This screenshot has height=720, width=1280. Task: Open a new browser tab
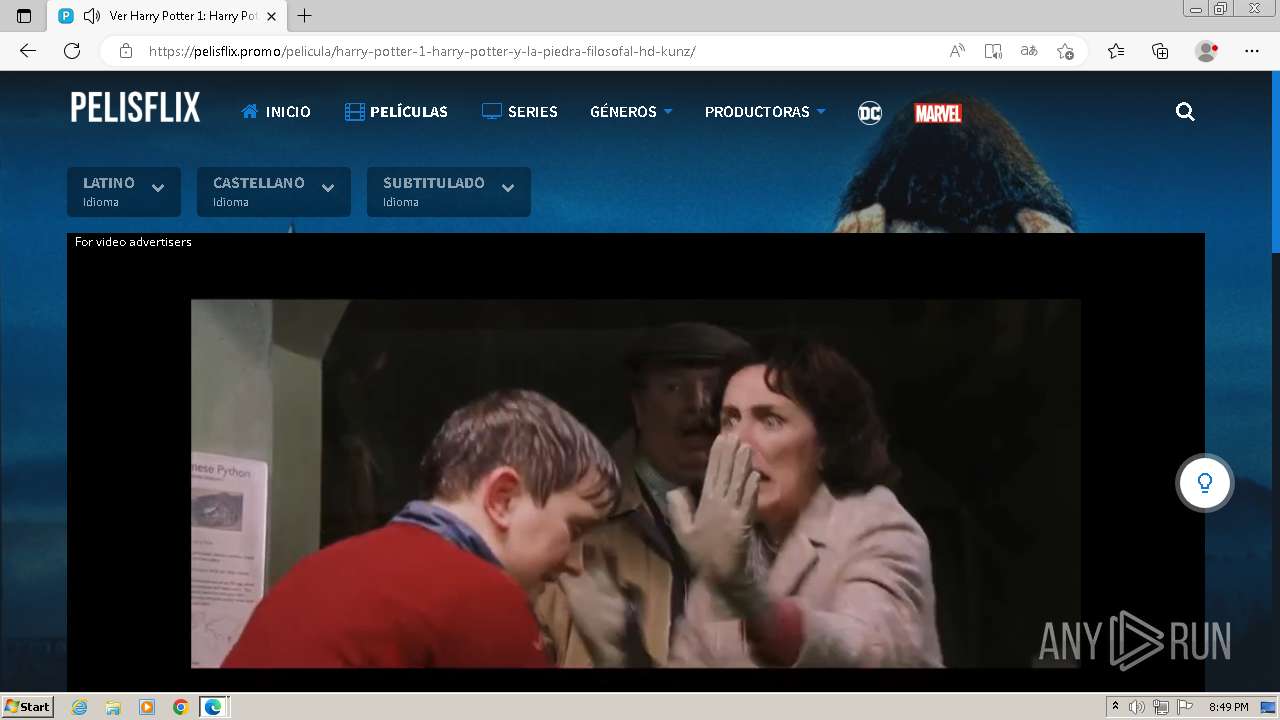point(305,16)
